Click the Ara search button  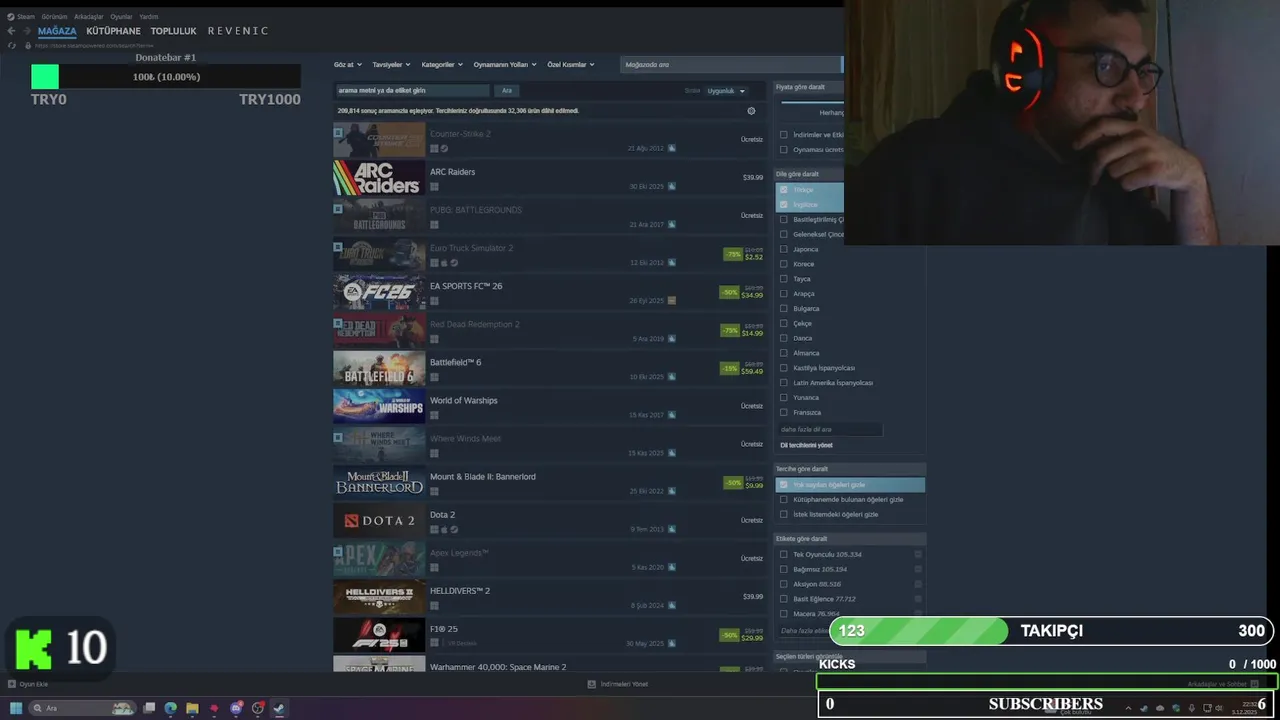[x=507, y=91]
